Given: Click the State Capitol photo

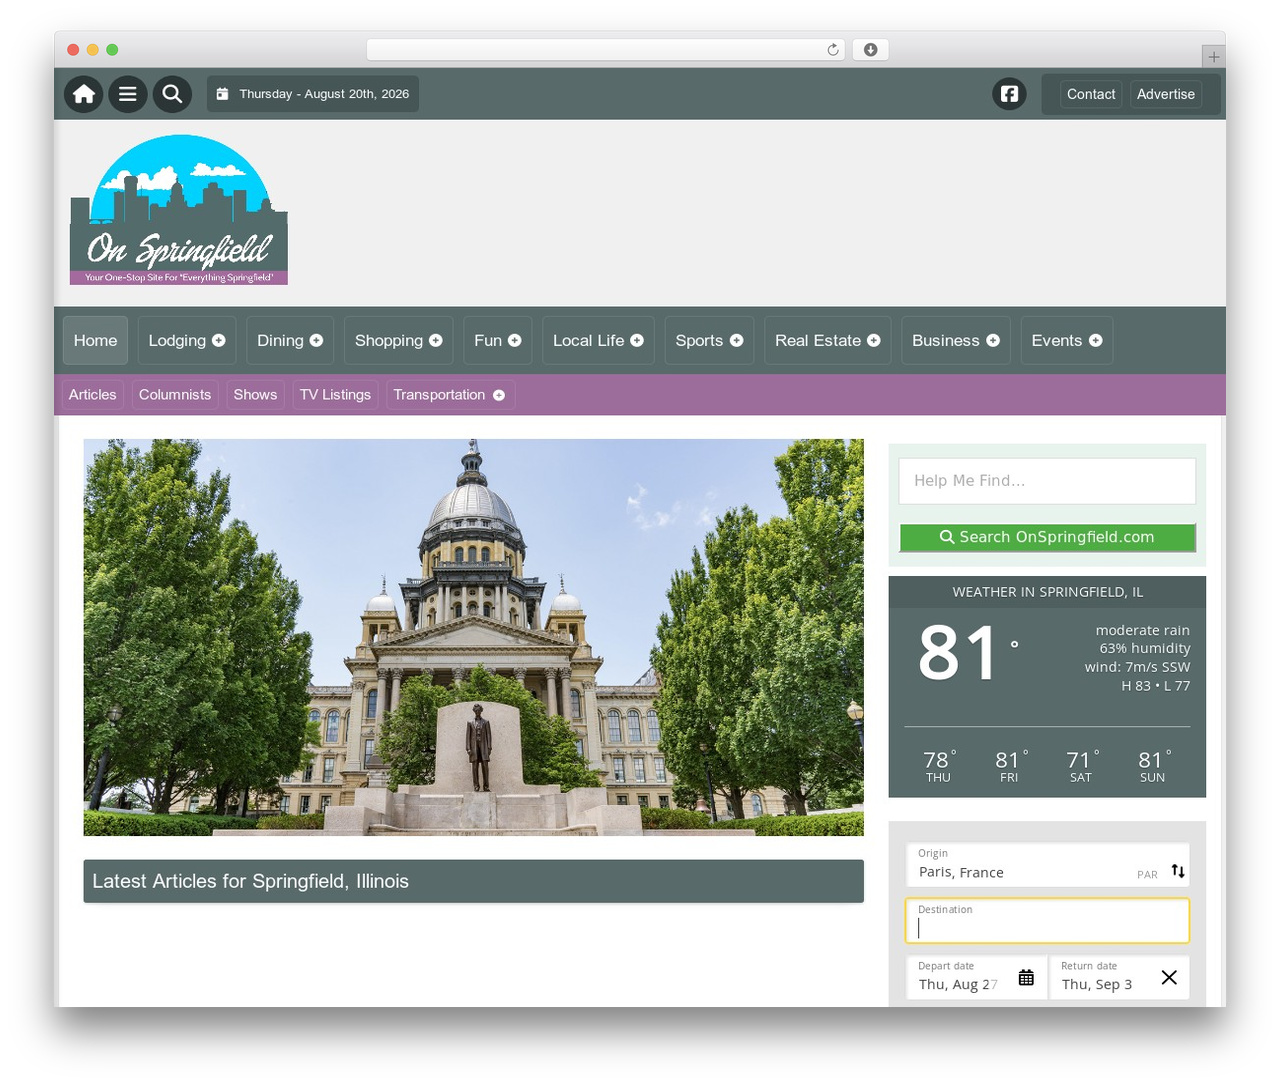Looking at the screenshot, I should click(473, 637).
